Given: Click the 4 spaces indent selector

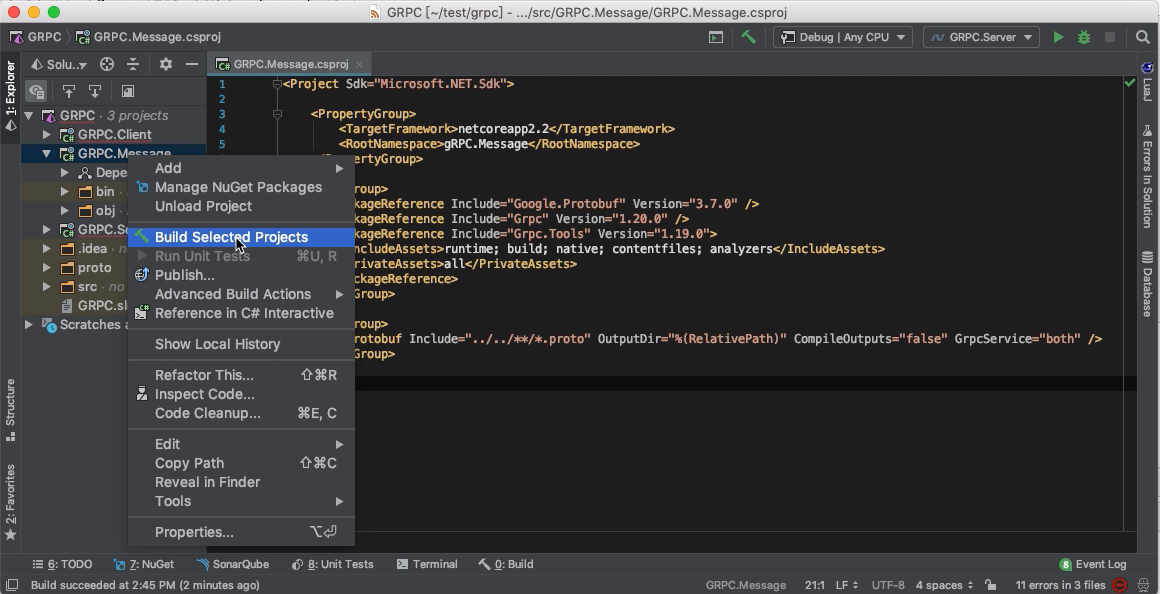Looking at the screenshot, I should tap(944, 585).
